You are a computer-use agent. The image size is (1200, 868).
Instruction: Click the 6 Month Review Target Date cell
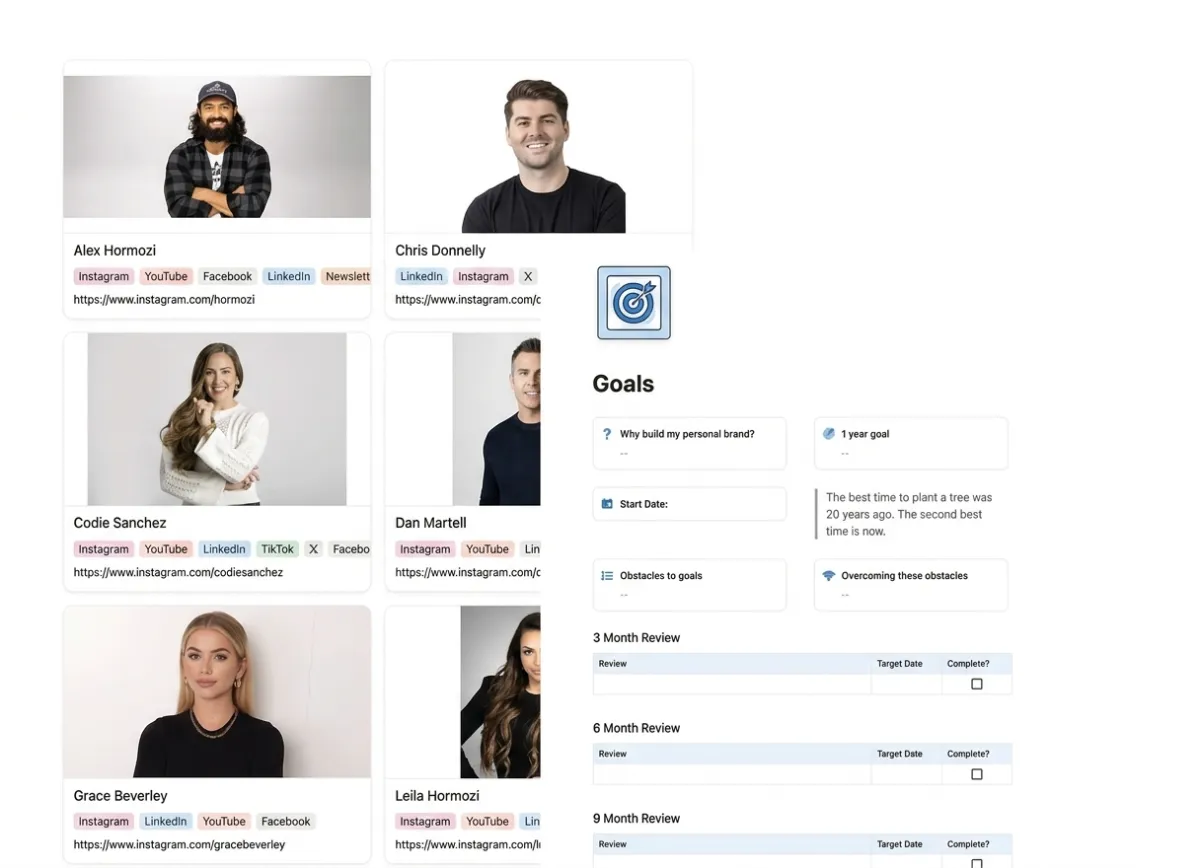click(906, 774)
